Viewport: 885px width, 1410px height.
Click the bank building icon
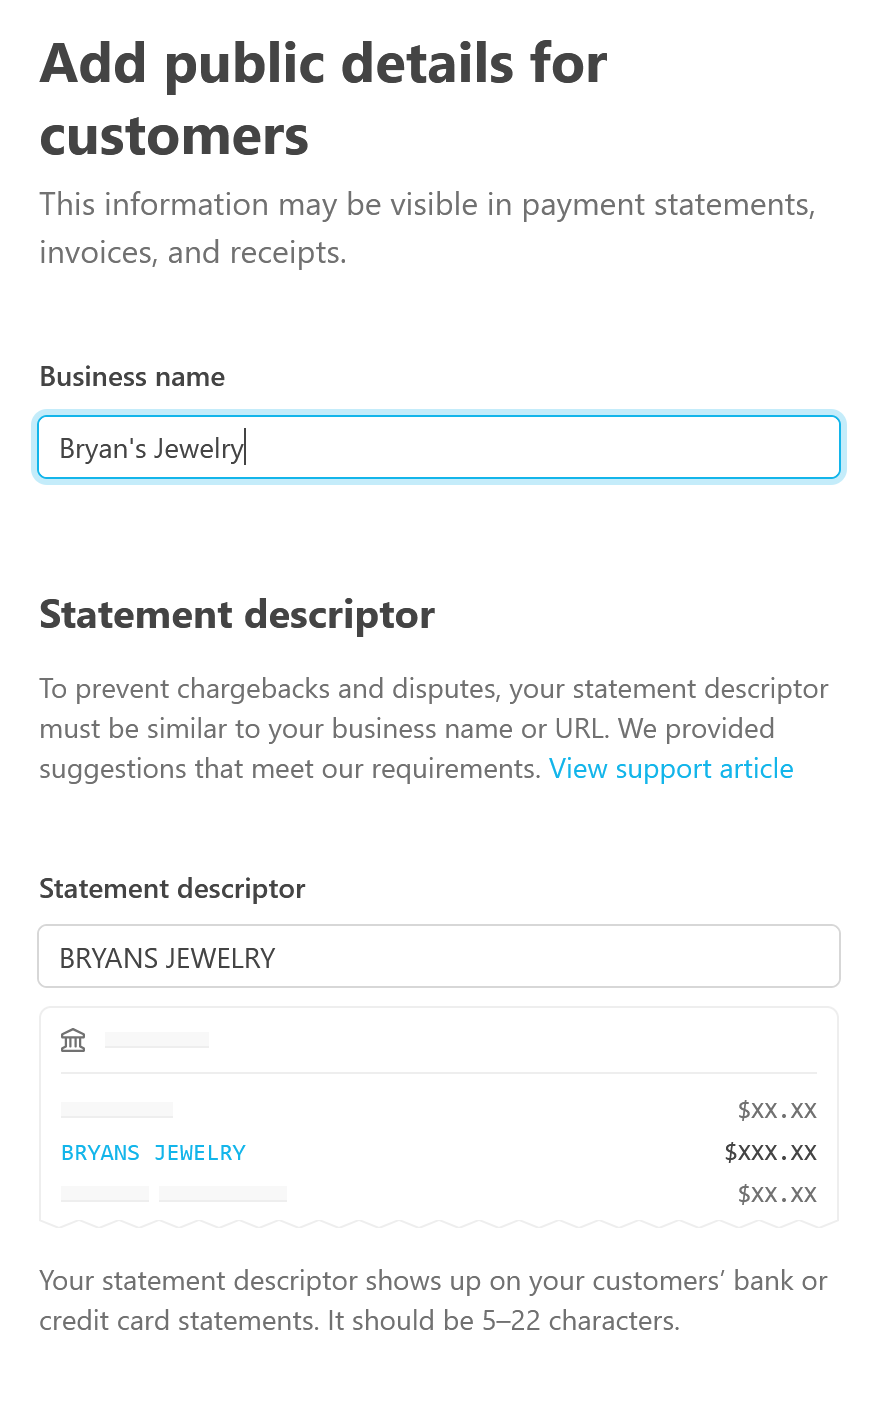click(x=73, y=1040)
